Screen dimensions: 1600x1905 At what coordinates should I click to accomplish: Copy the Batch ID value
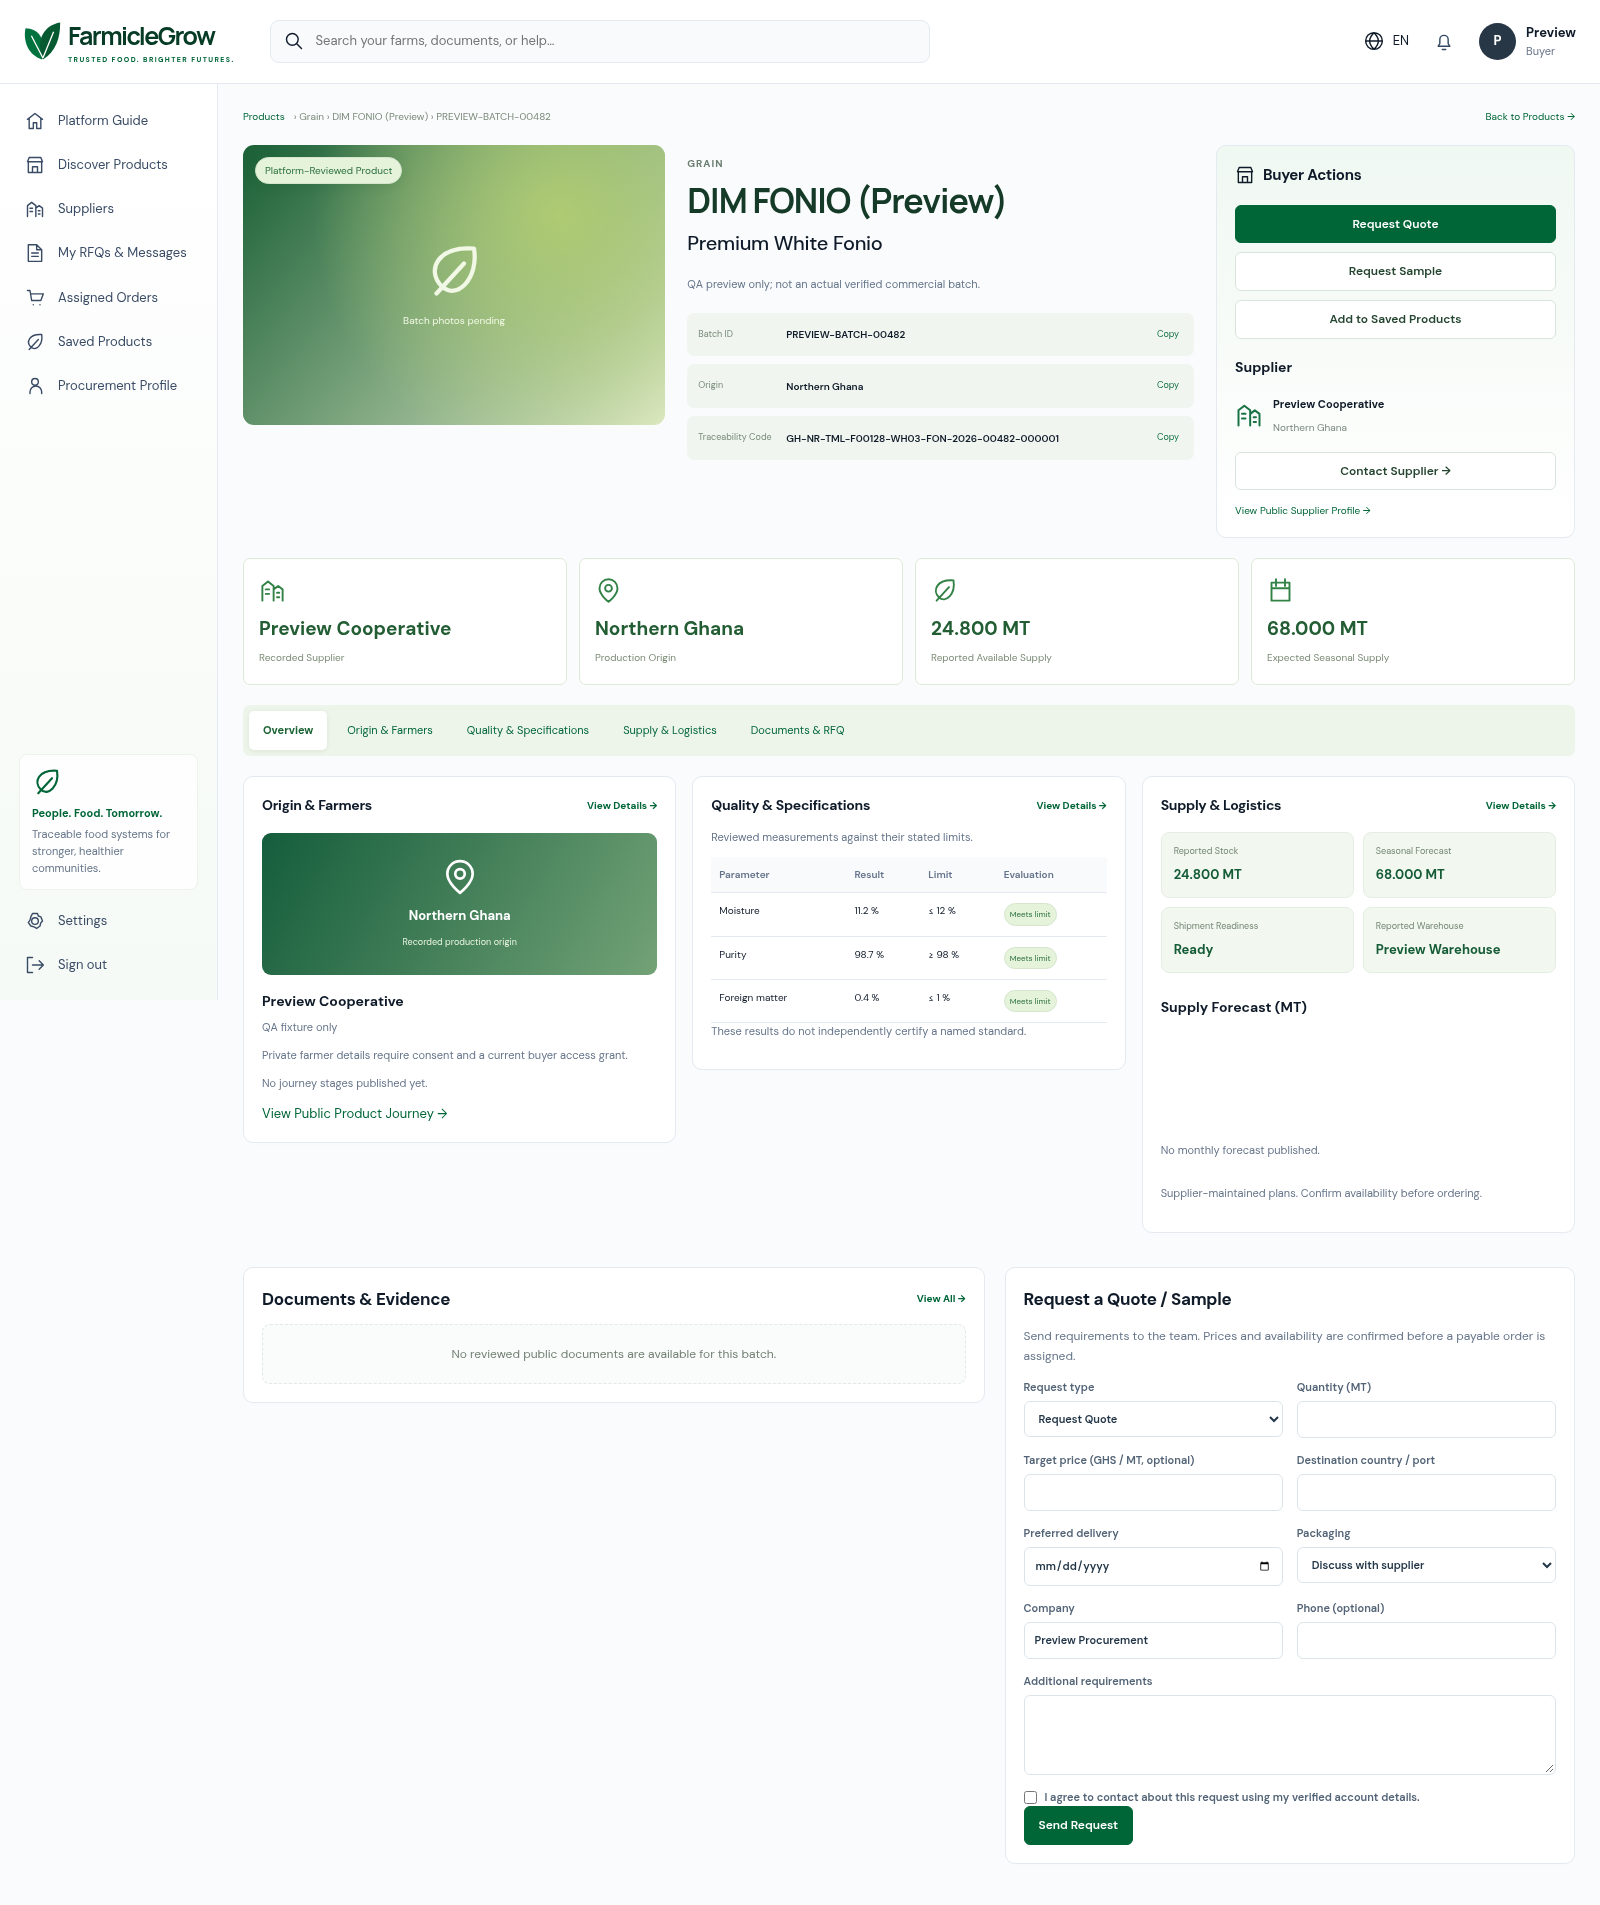pyautogui.click(x=1168, y=334)
